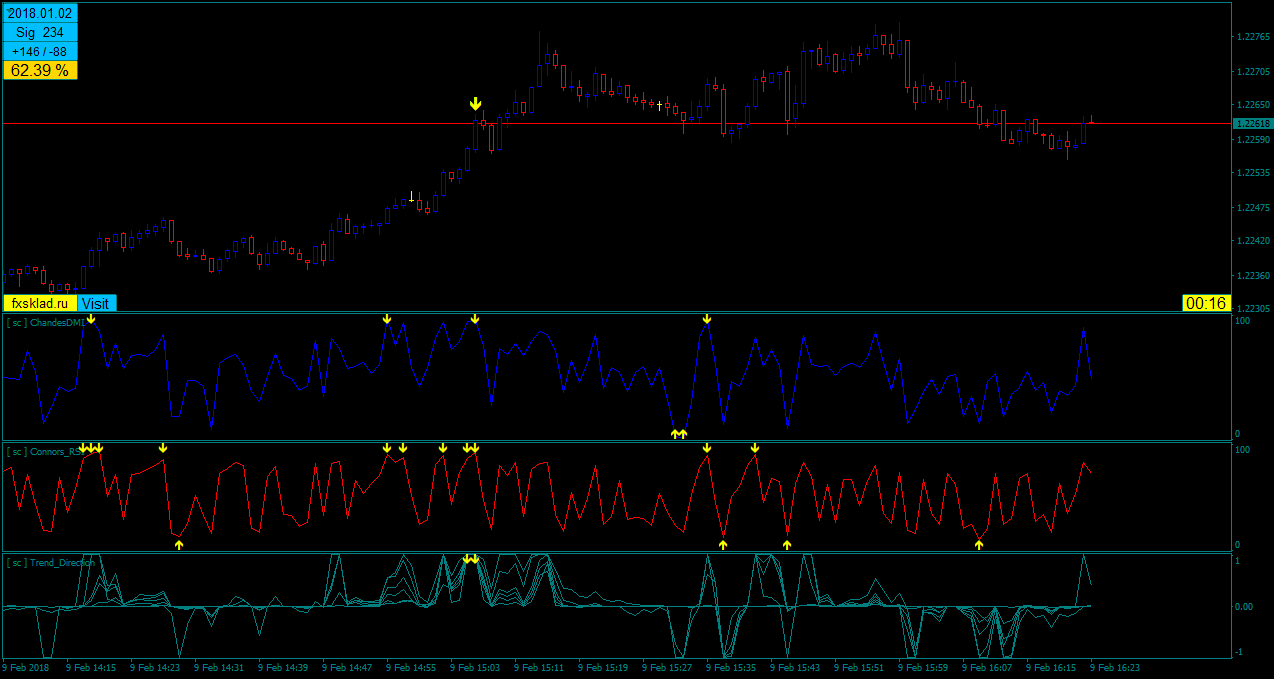Image resolution: width=1274 pixels, height=679 pixels.
Task: Click the 62.39 % win rate label
Action: click(40, 71)
